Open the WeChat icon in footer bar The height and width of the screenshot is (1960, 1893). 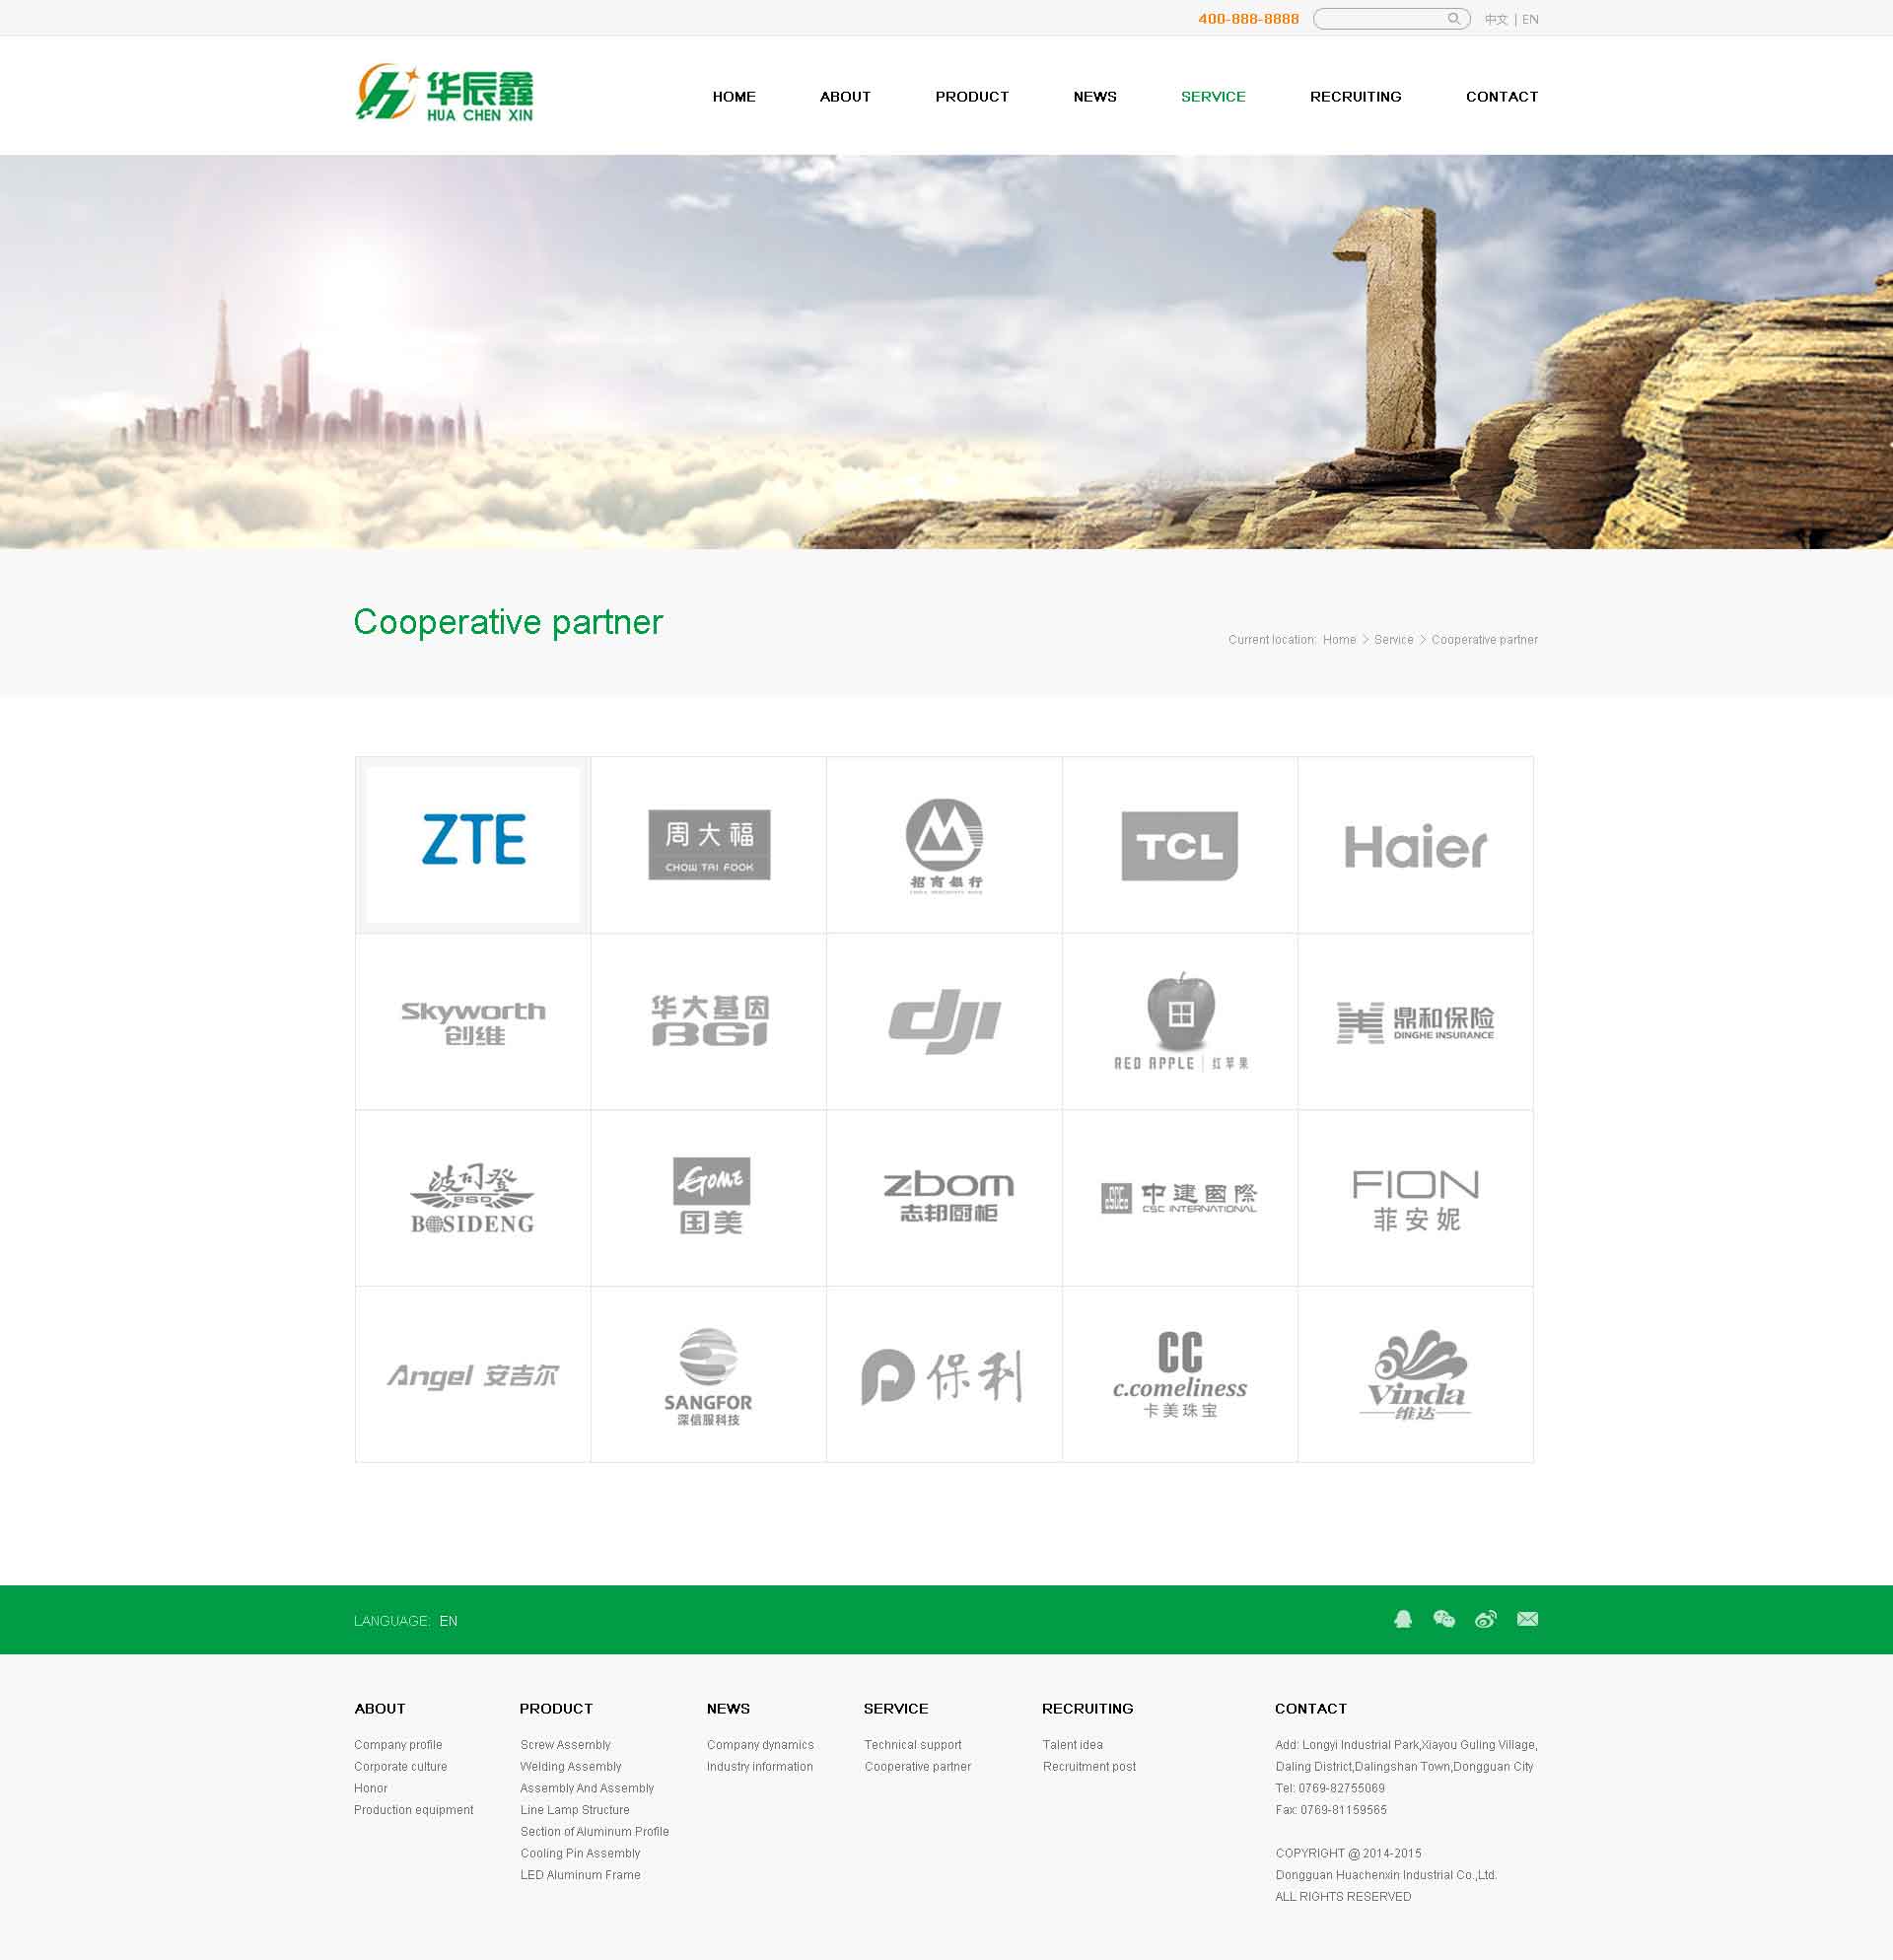coord(1444,1619)
